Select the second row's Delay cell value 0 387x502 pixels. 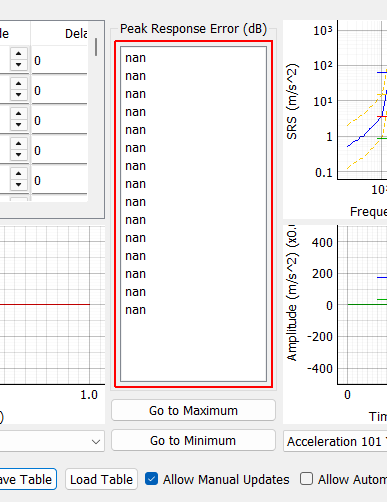pyautogui.click(x=59, y=90)
